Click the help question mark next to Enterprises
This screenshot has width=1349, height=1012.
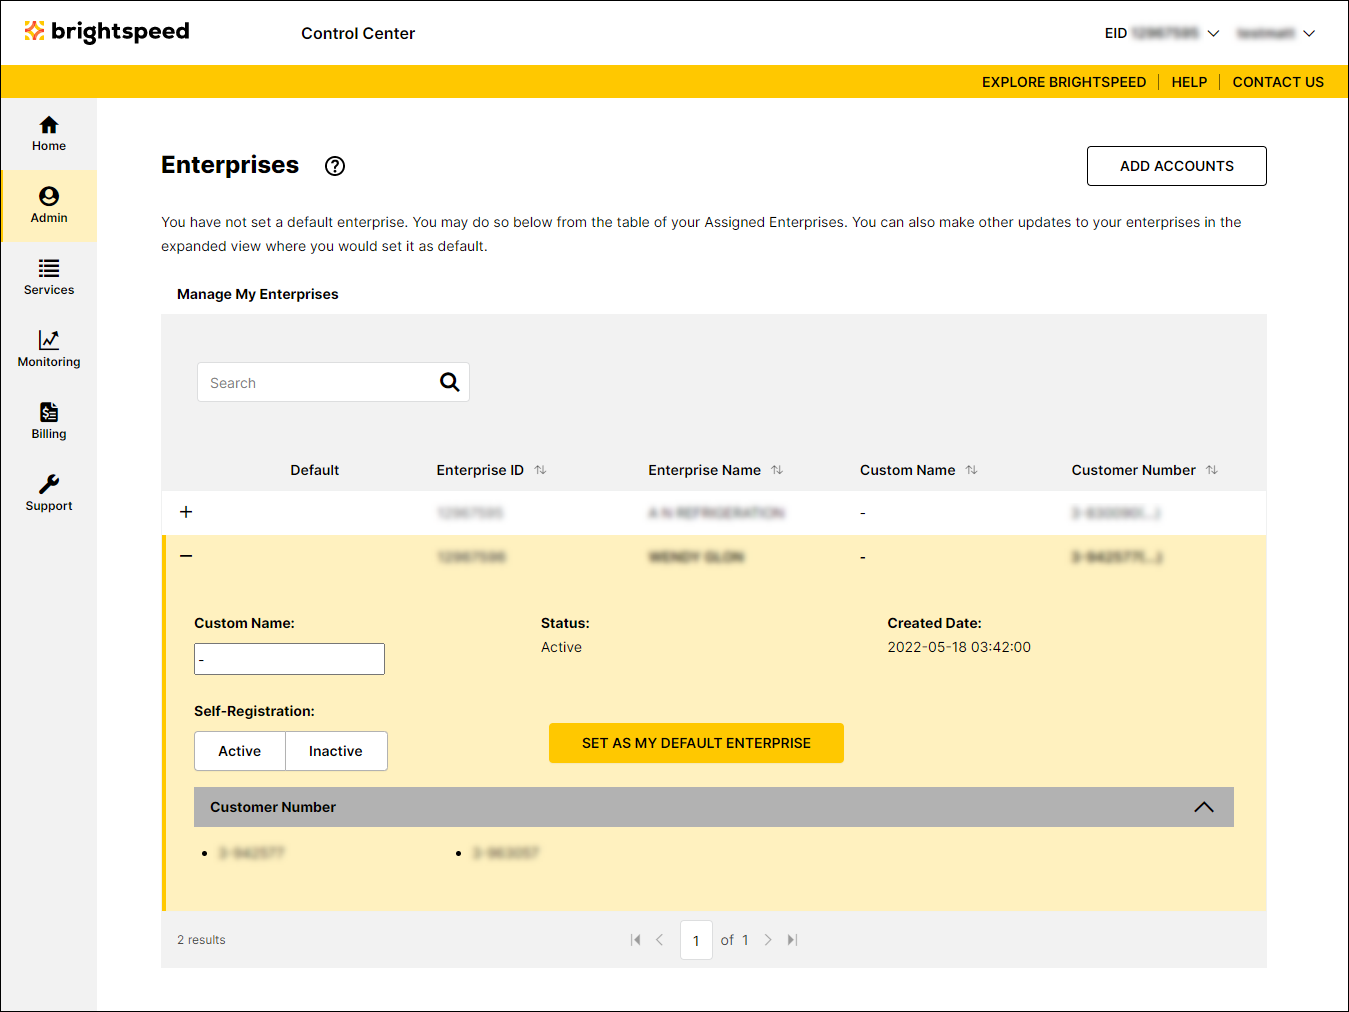pos(335,166)
